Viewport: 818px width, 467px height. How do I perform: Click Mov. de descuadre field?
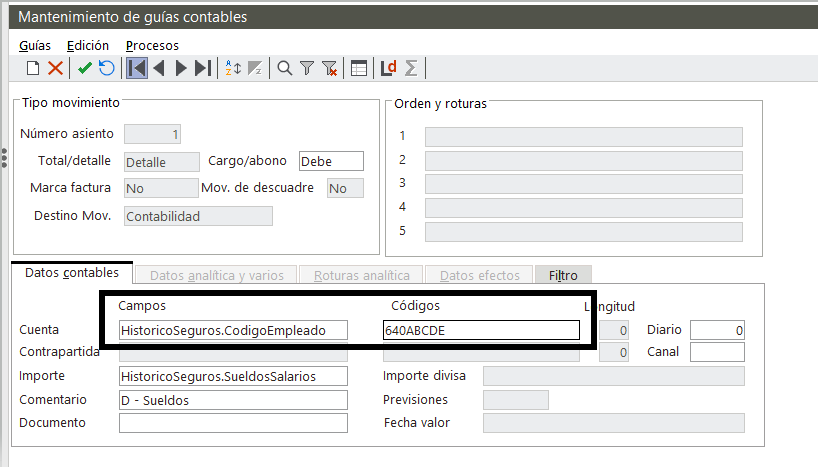click(345, 188)
